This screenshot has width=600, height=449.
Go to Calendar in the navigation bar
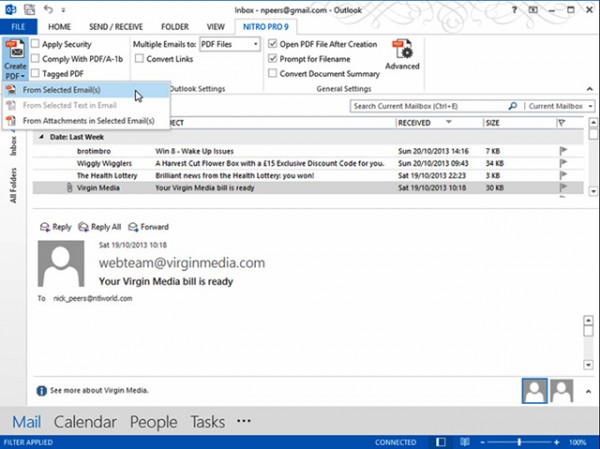pos(85,421)
